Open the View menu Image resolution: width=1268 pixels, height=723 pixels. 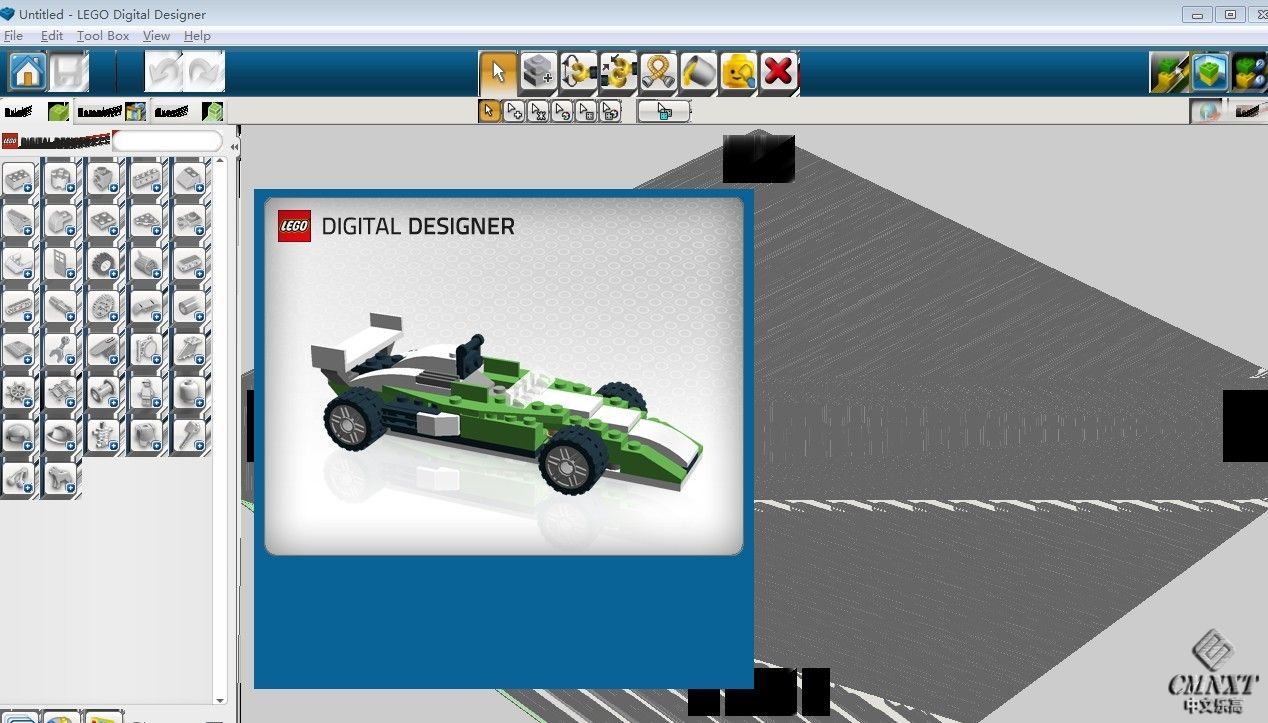tap(156, 35)
